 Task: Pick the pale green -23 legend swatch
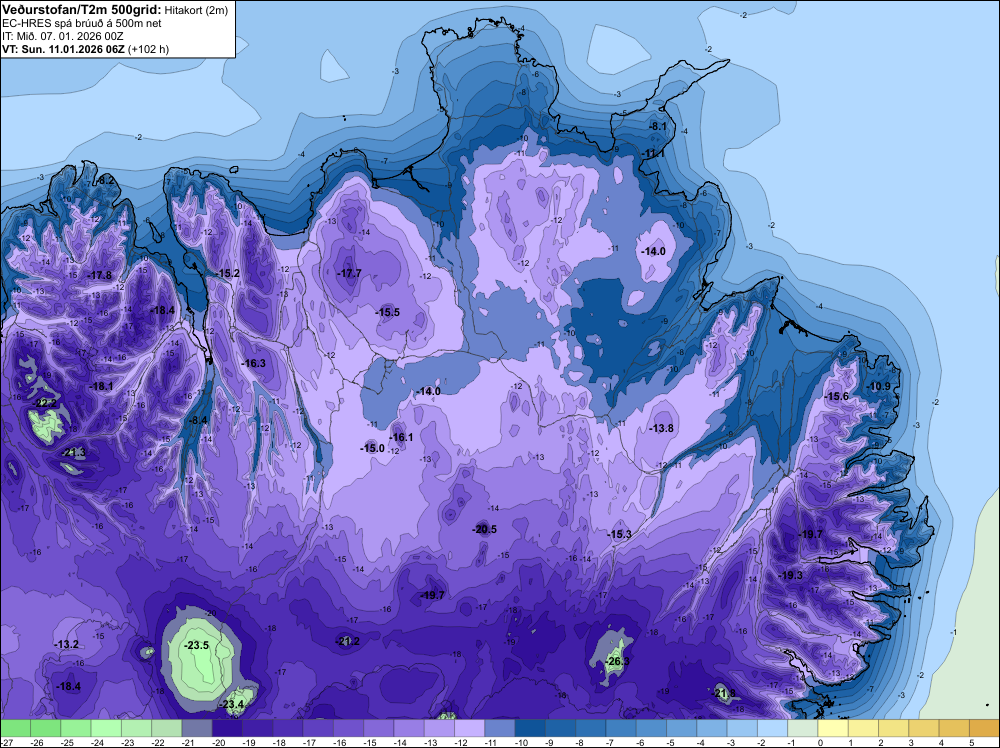point(136,728)
